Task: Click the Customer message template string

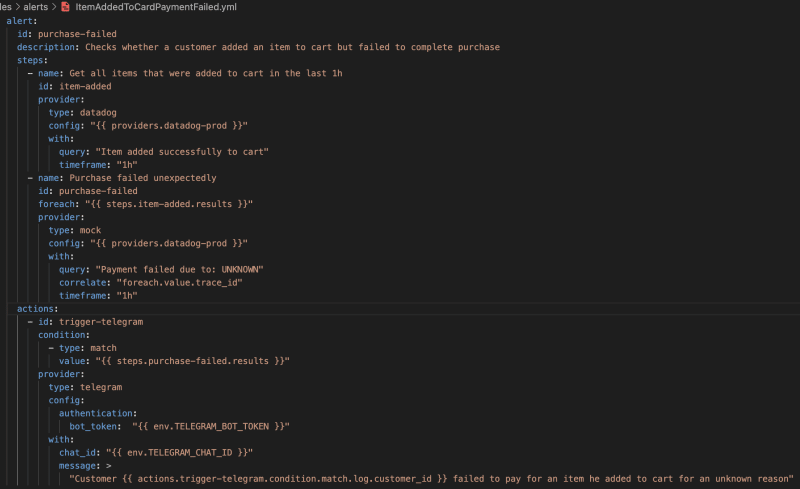Action: (431, 479)
